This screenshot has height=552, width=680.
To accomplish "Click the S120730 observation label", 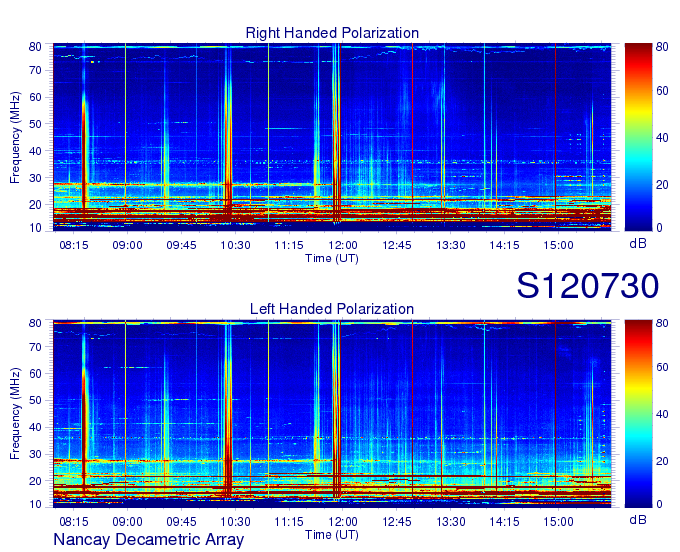I will coord(588,286).
